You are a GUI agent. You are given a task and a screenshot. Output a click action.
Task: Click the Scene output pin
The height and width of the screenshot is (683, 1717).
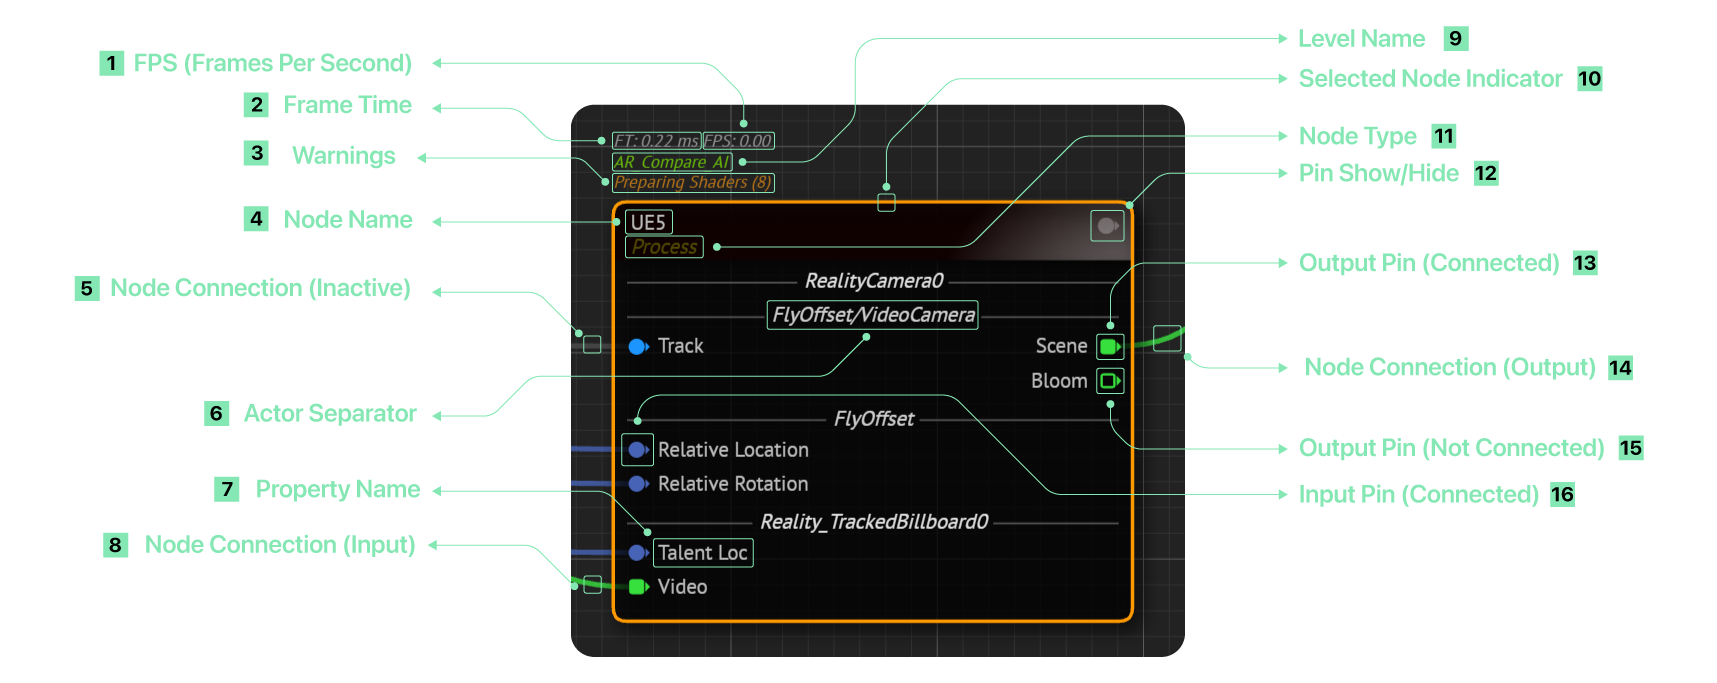point(1110,347)
